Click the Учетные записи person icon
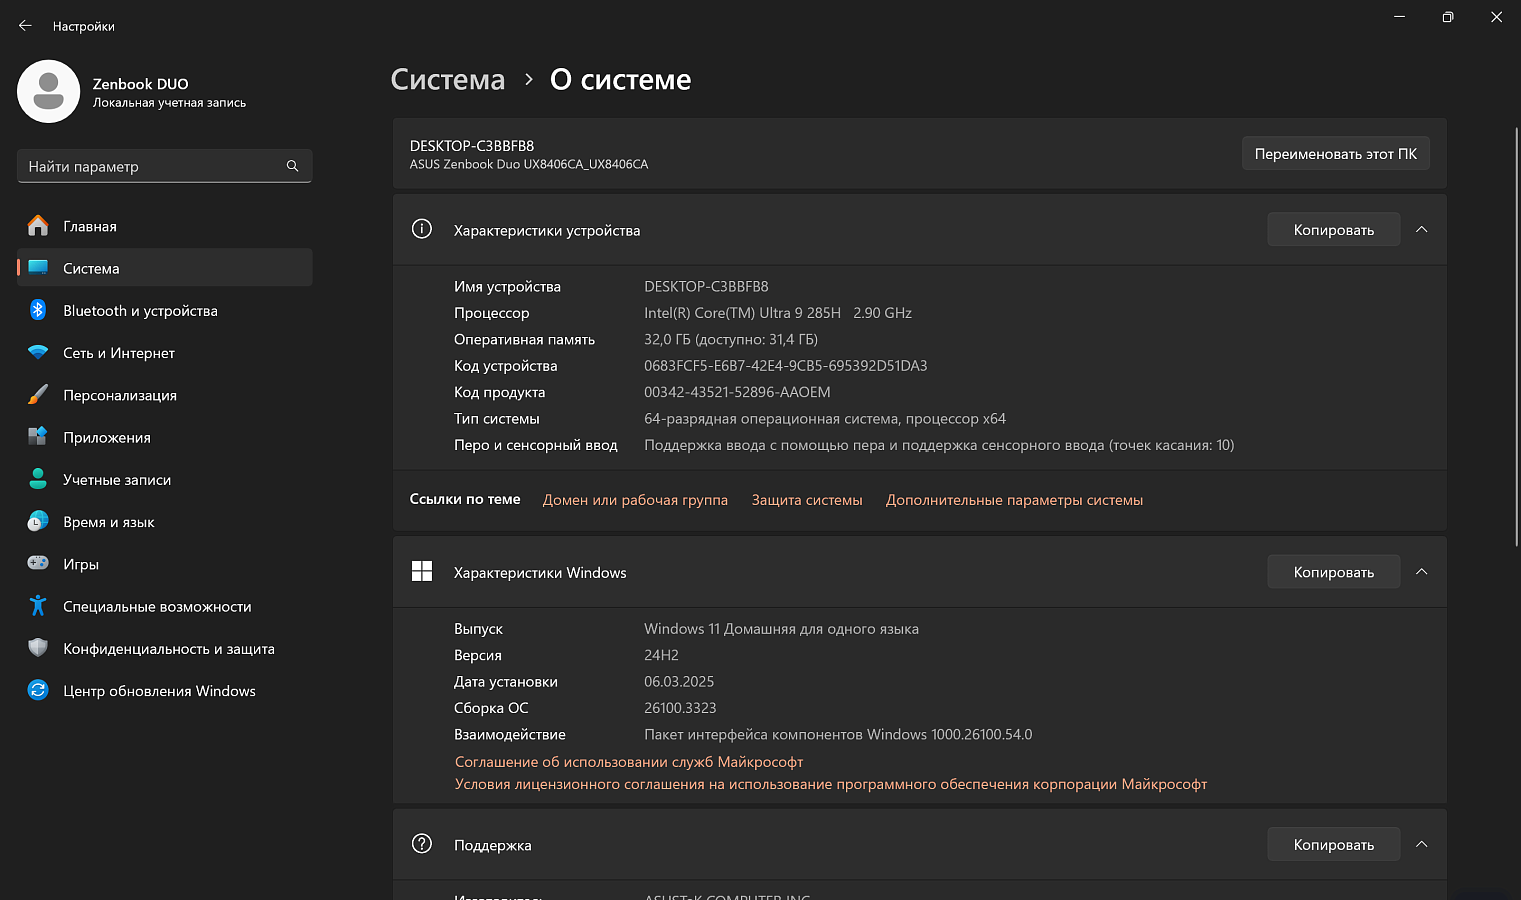This screenshot has height=900, width=1521. pyautogui.click(x=38, y=479)
